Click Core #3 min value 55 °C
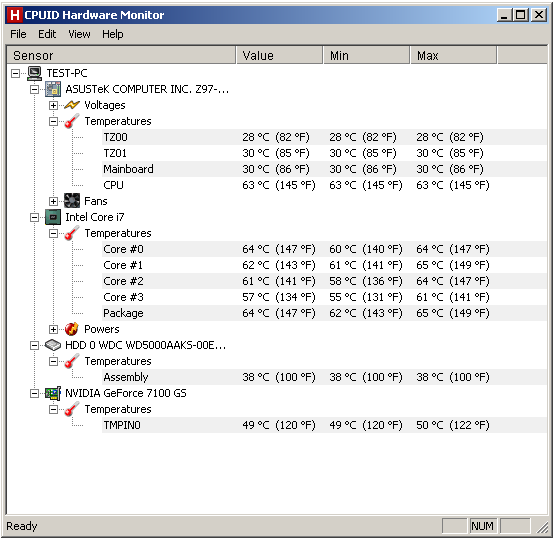 click(x=366, y=297)
